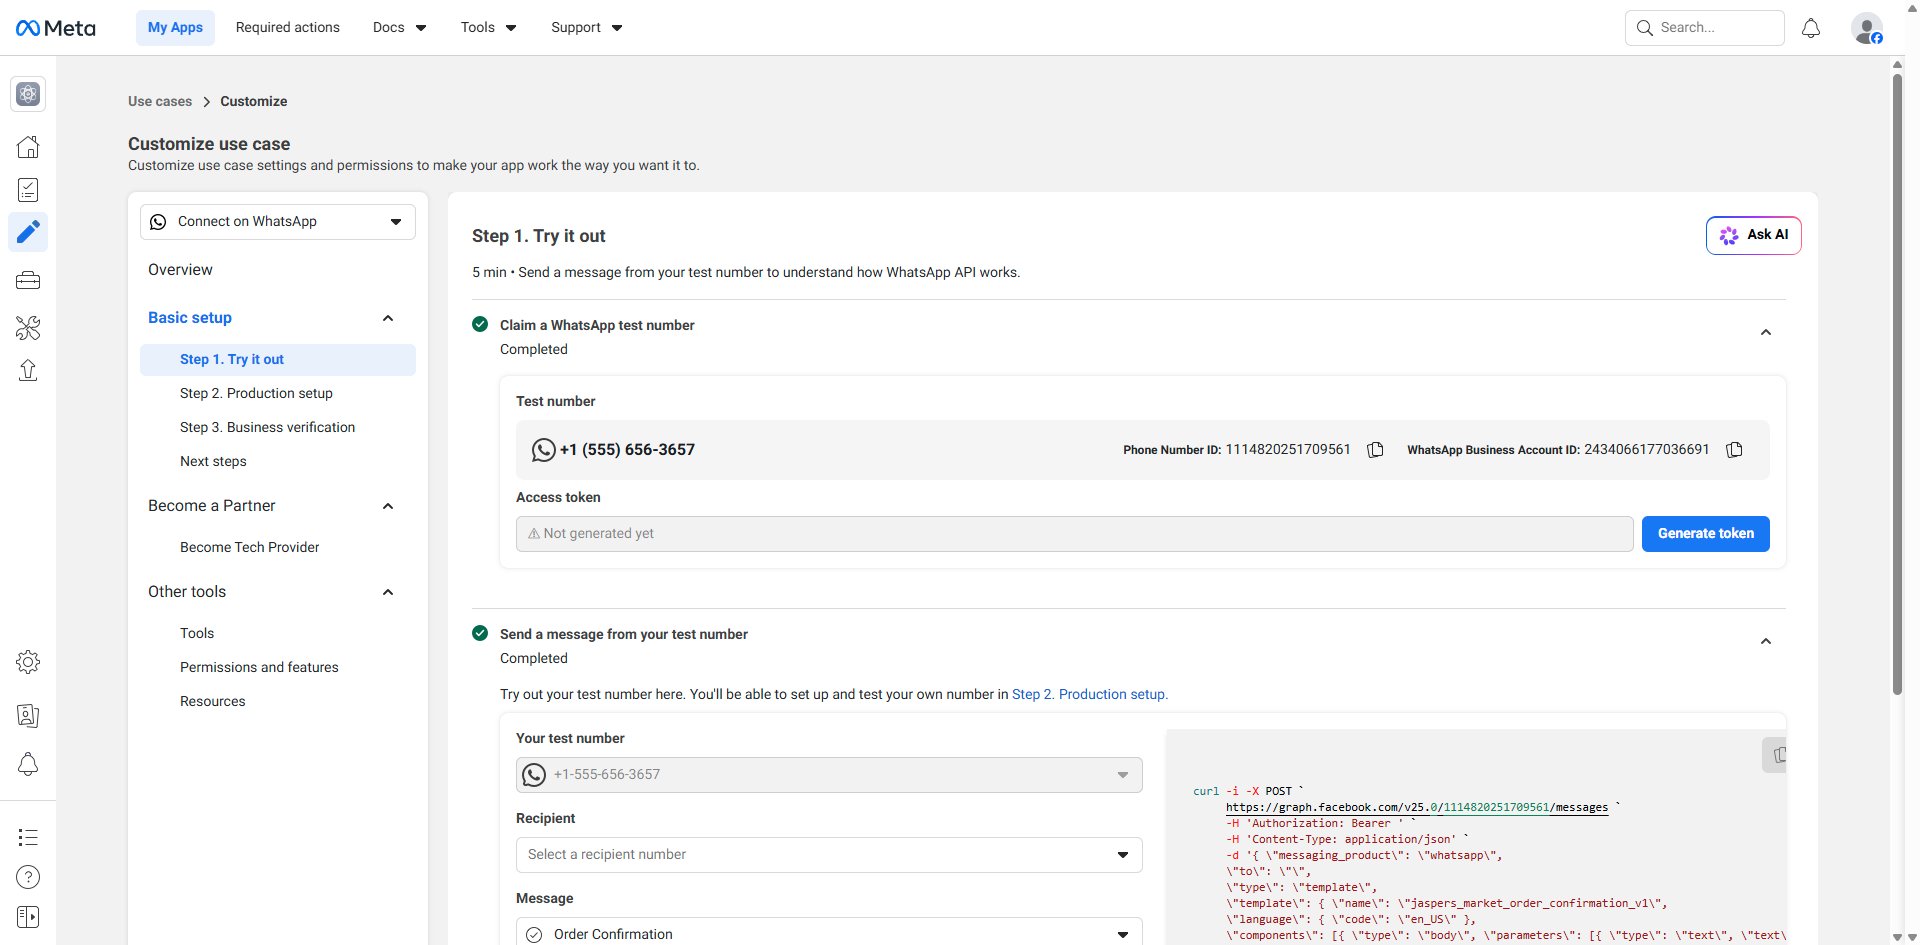Open the alerts bell icon in sidebar

coord(28,765)
